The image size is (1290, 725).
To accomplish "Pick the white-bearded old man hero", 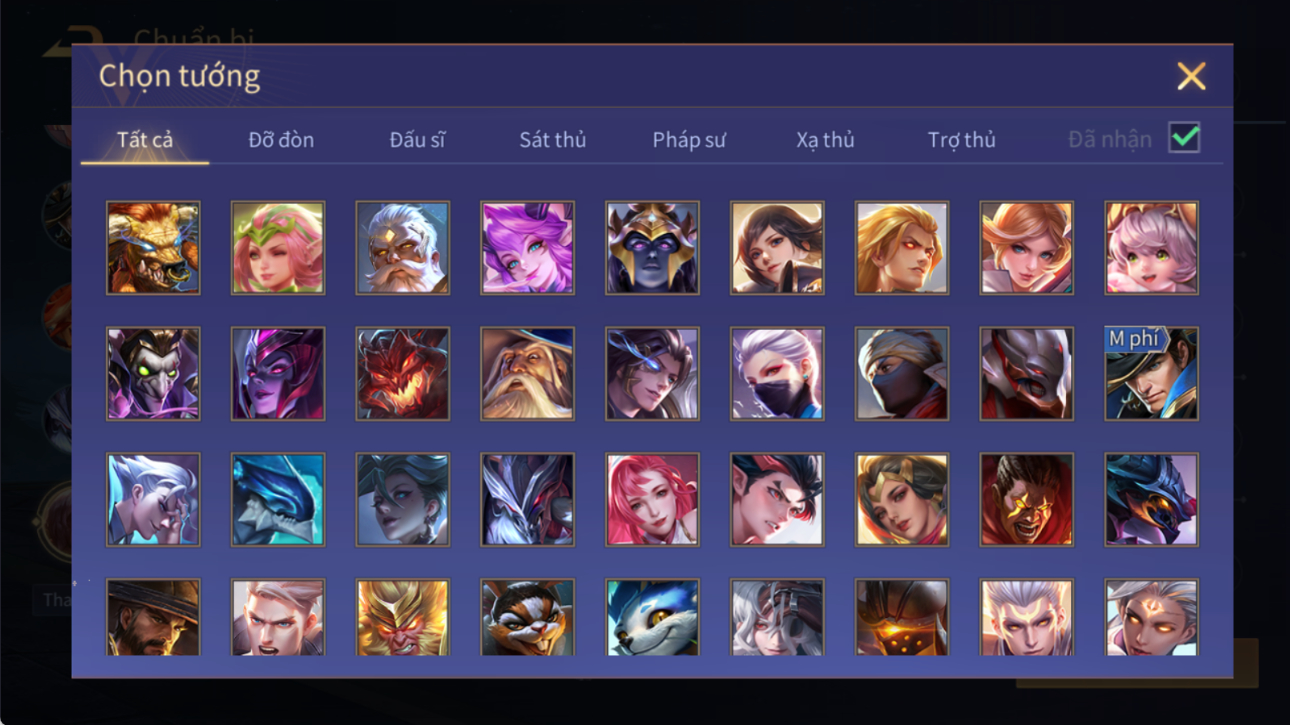I will [x=402, y=248].
